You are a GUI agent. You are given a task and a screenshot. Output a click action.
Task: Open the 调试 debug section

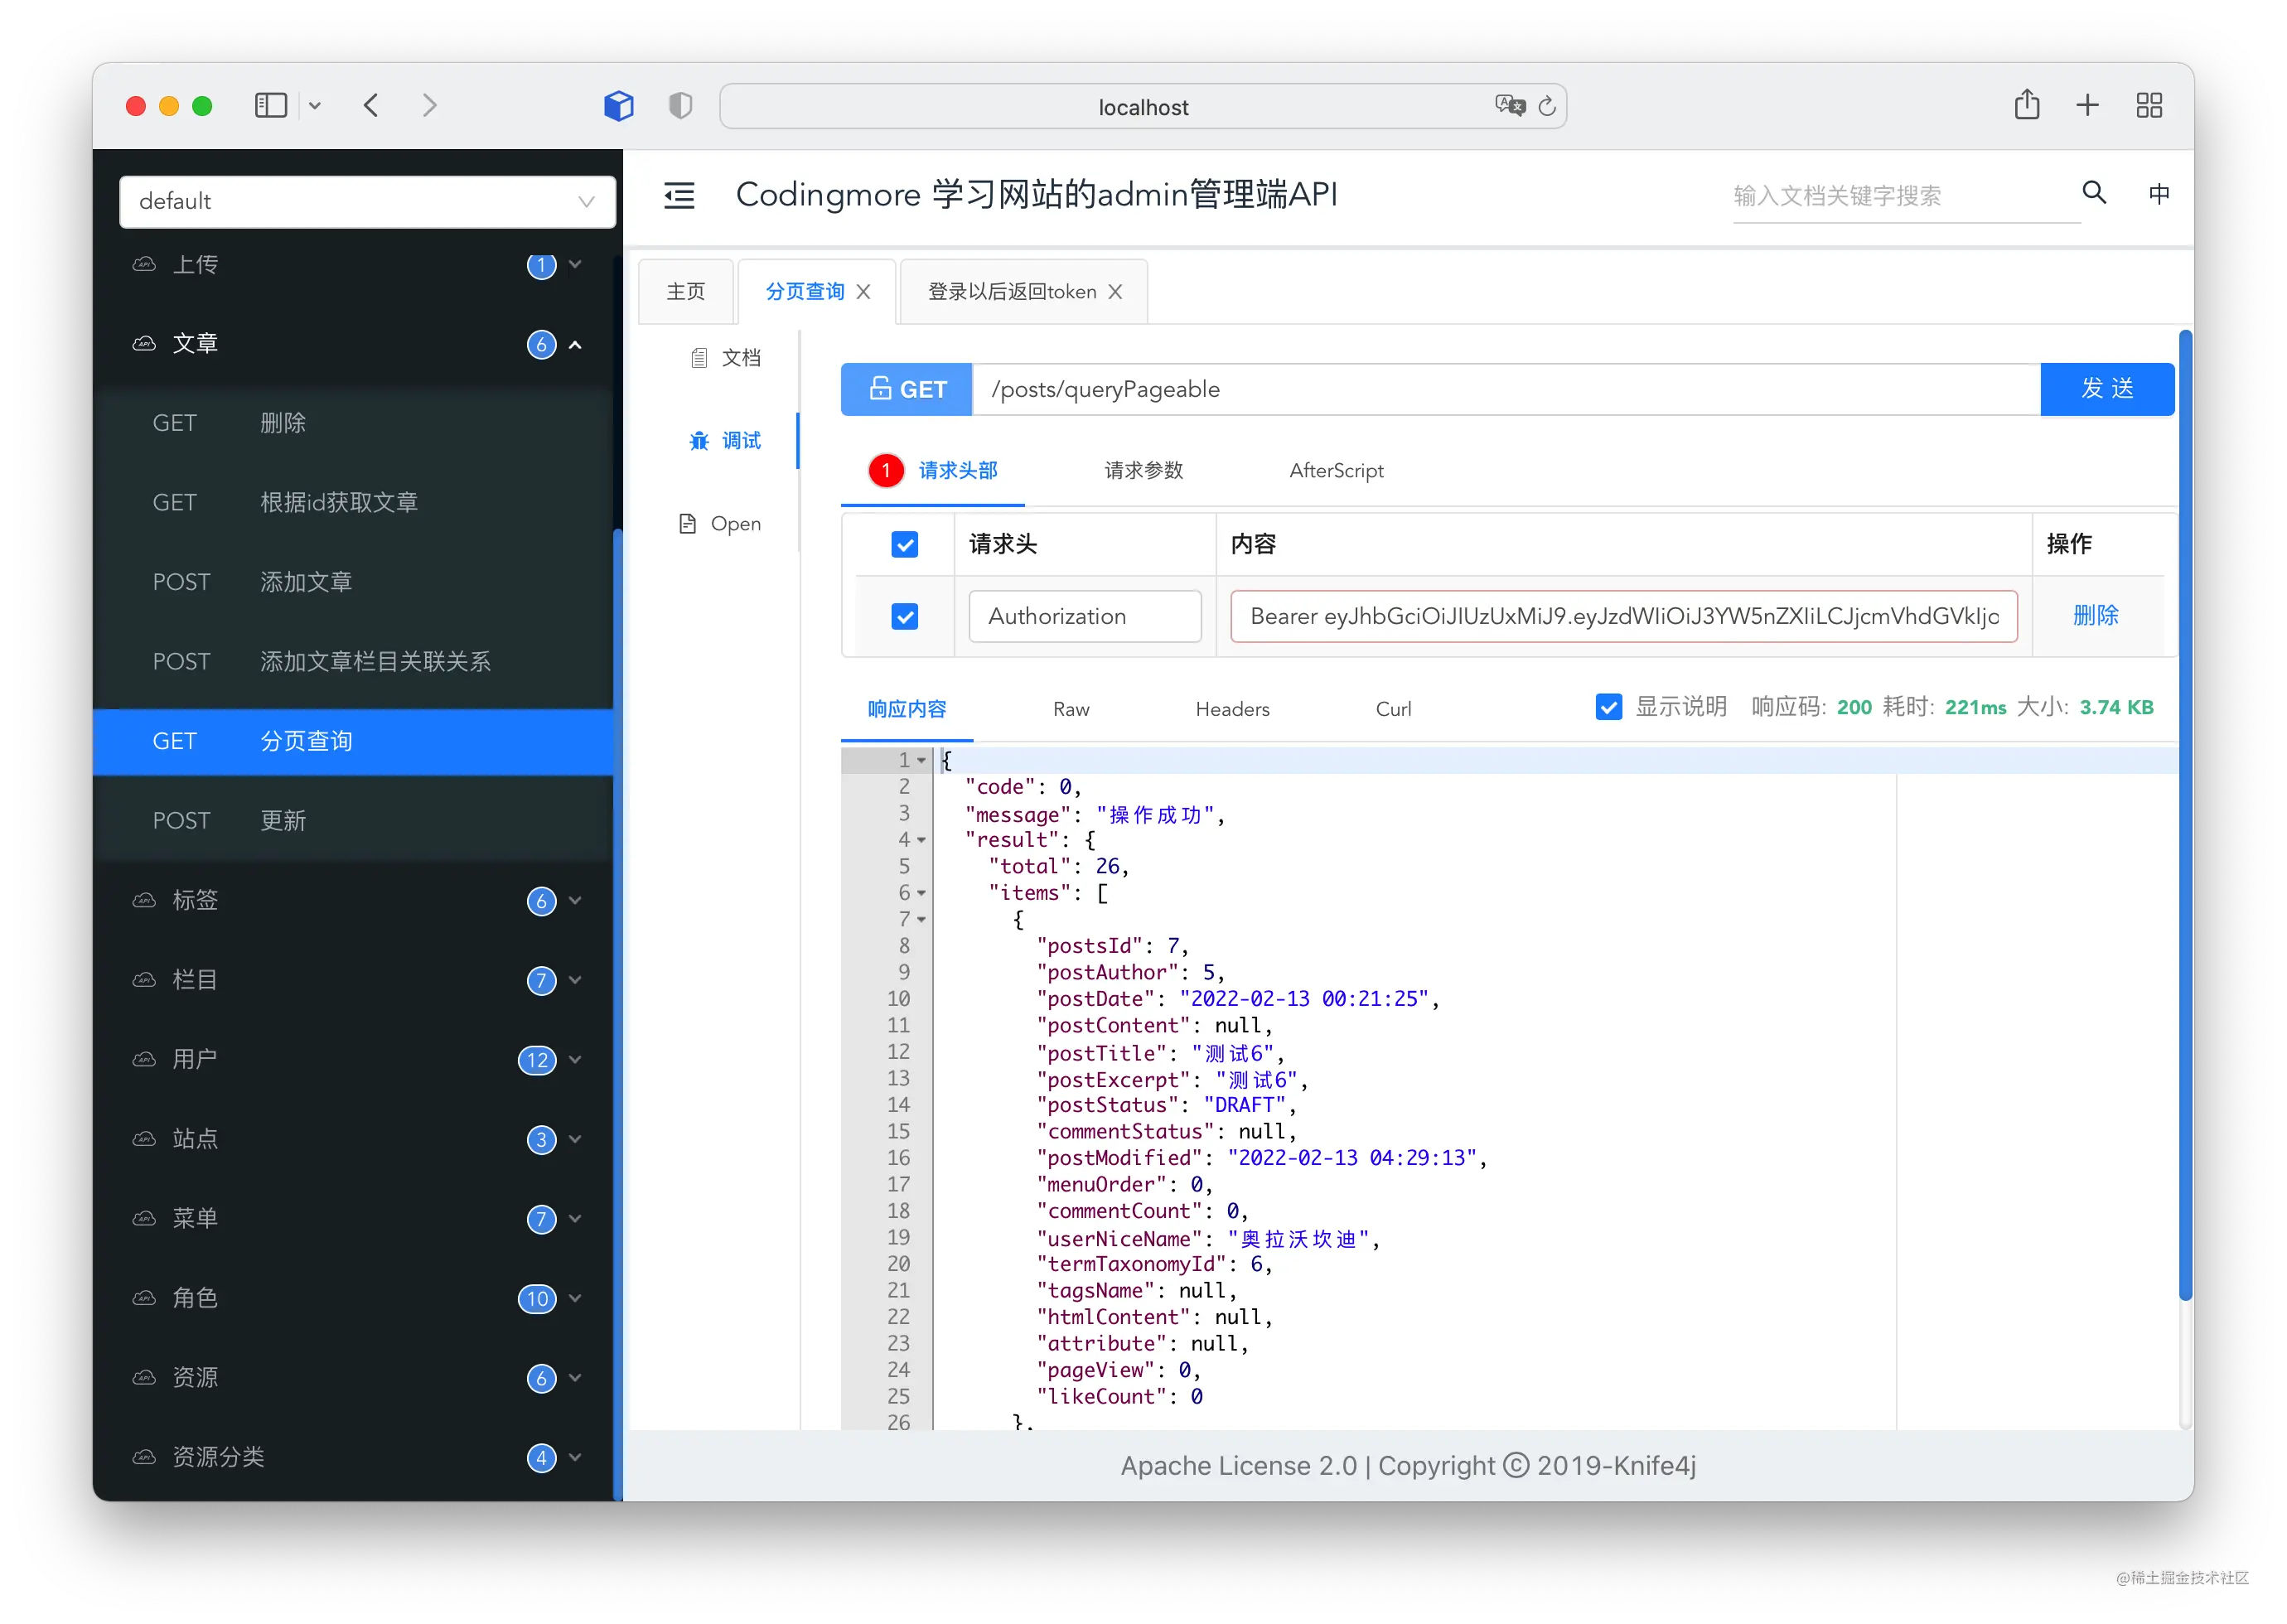click(725, 441)
